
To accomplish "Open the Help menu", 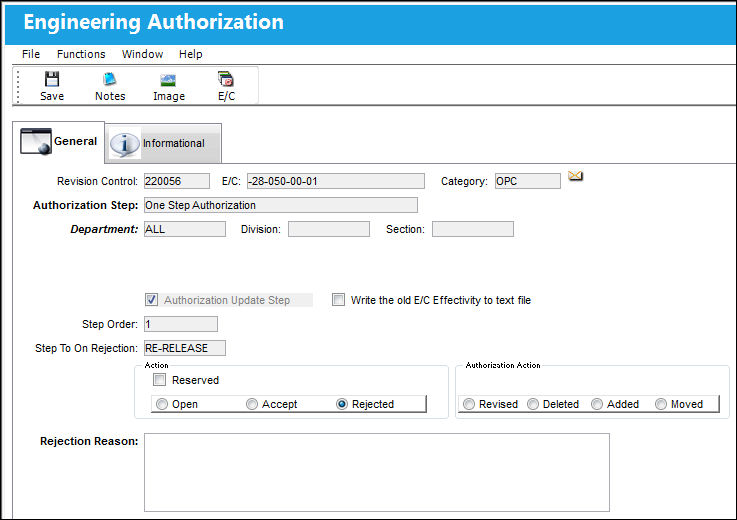I will click(190, 54).
